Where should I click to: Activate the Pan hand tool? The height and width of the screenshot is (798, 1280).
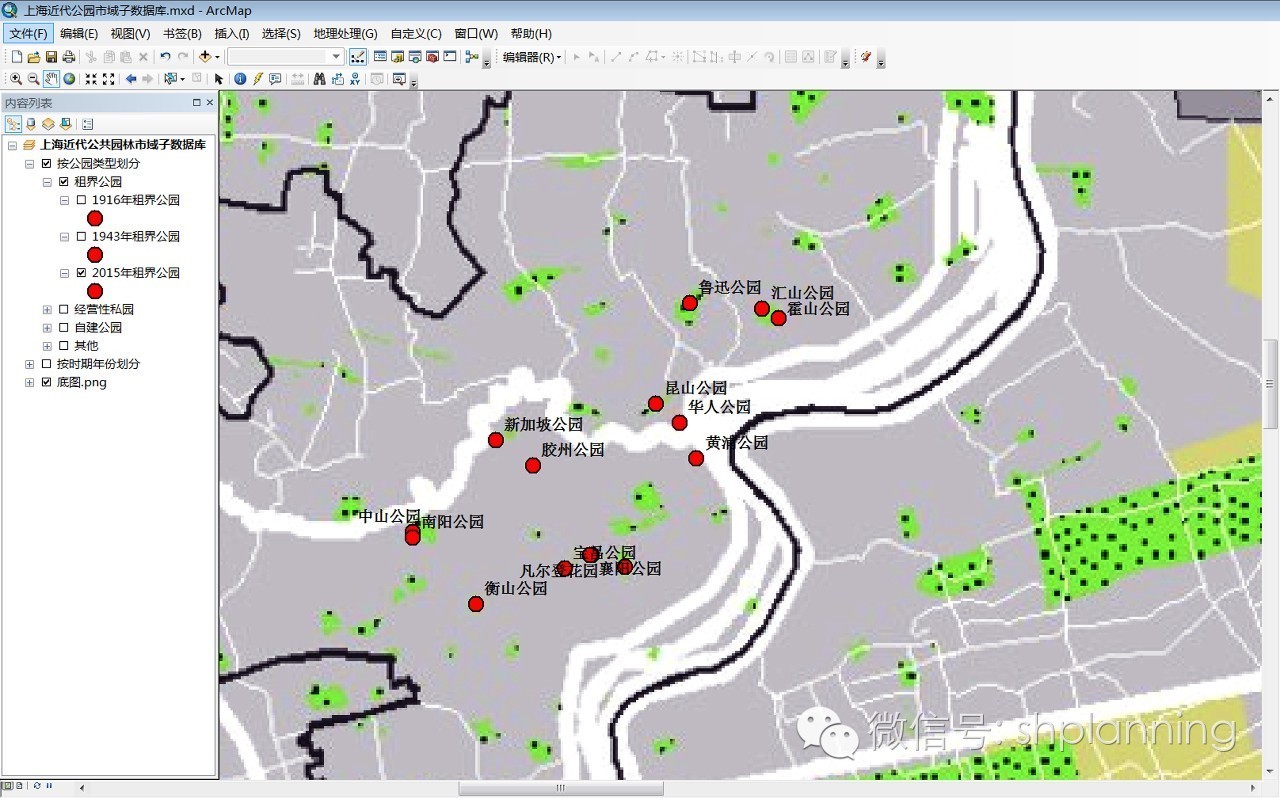tap(51, 79)
